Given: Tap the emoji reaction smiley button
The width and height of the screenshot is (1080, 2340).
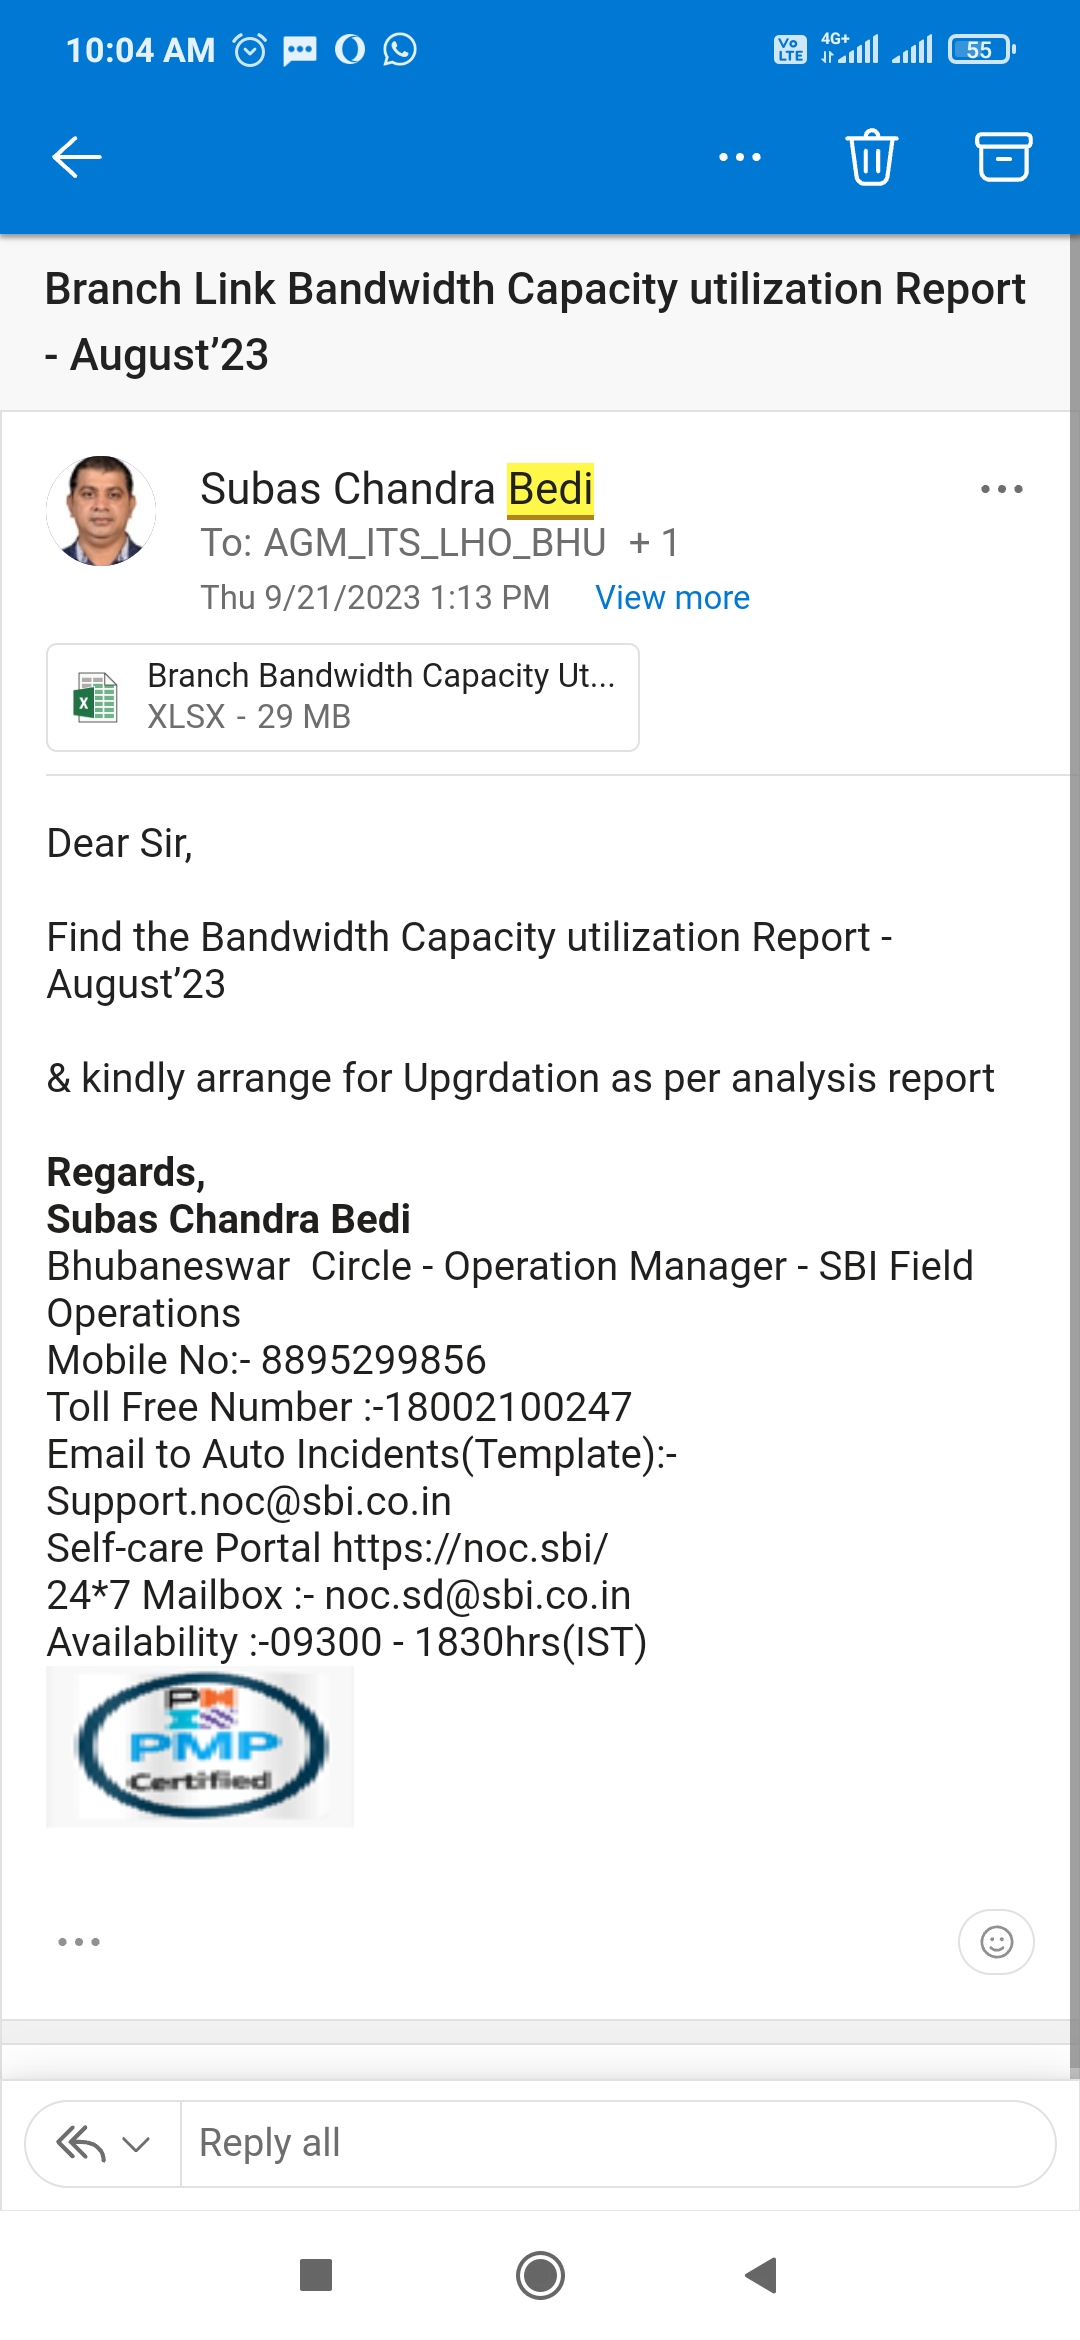Looking at the screenshot, I should click(996, 1942).
